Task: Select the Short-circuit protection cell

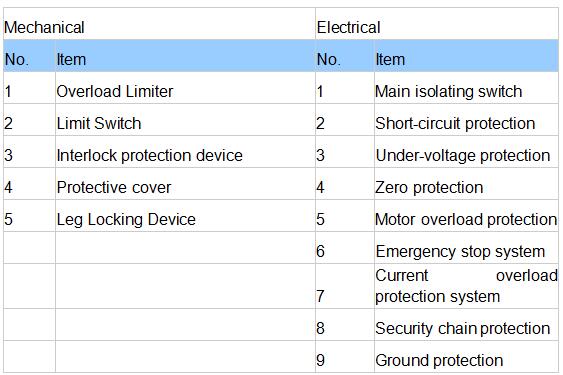Action: pos(466,120)
